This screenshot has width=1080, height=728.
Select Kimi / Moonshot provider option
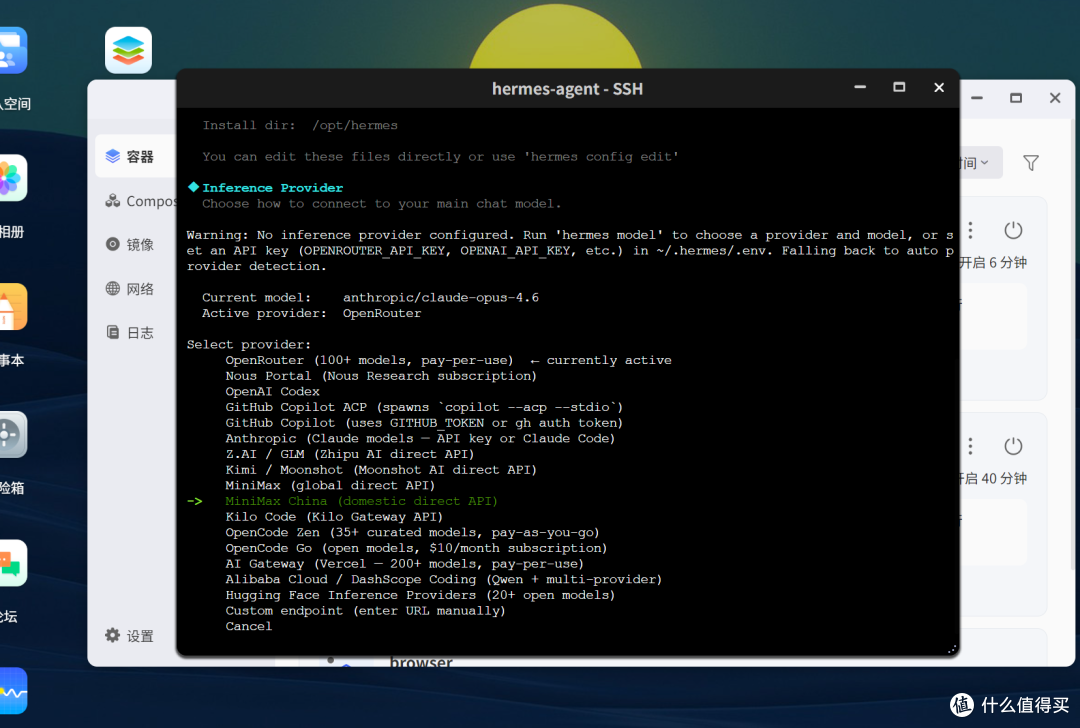pos(381,470)
